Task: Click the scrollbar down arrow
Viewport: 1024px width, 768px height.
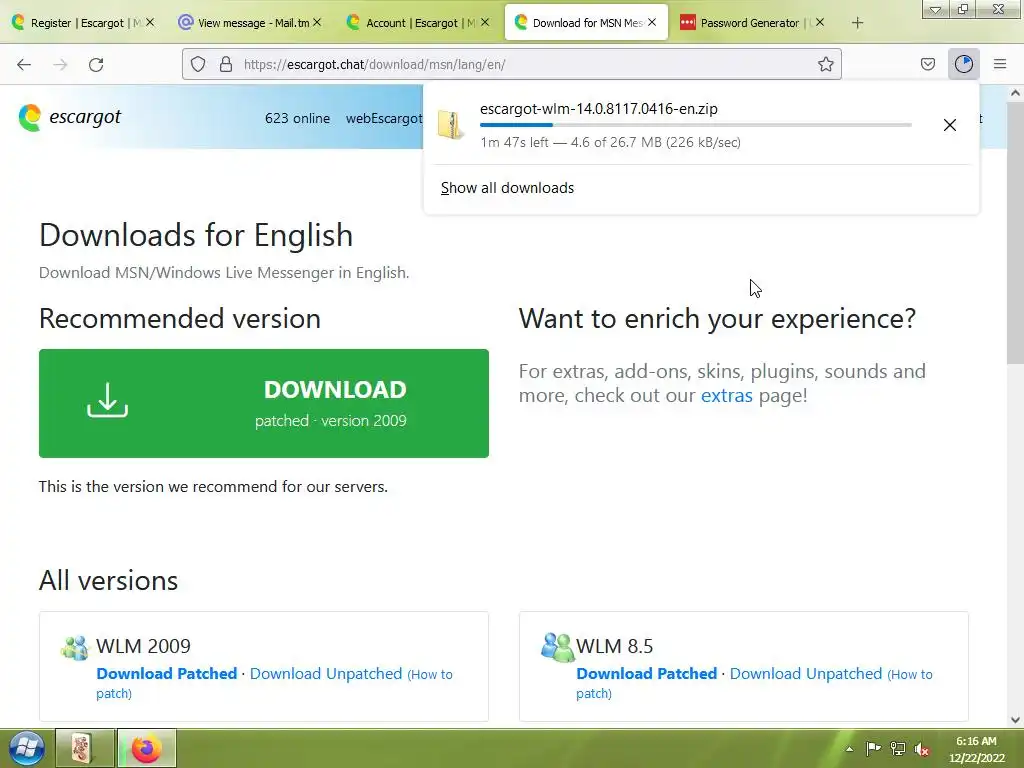Action: click(x=1015, y=720)
